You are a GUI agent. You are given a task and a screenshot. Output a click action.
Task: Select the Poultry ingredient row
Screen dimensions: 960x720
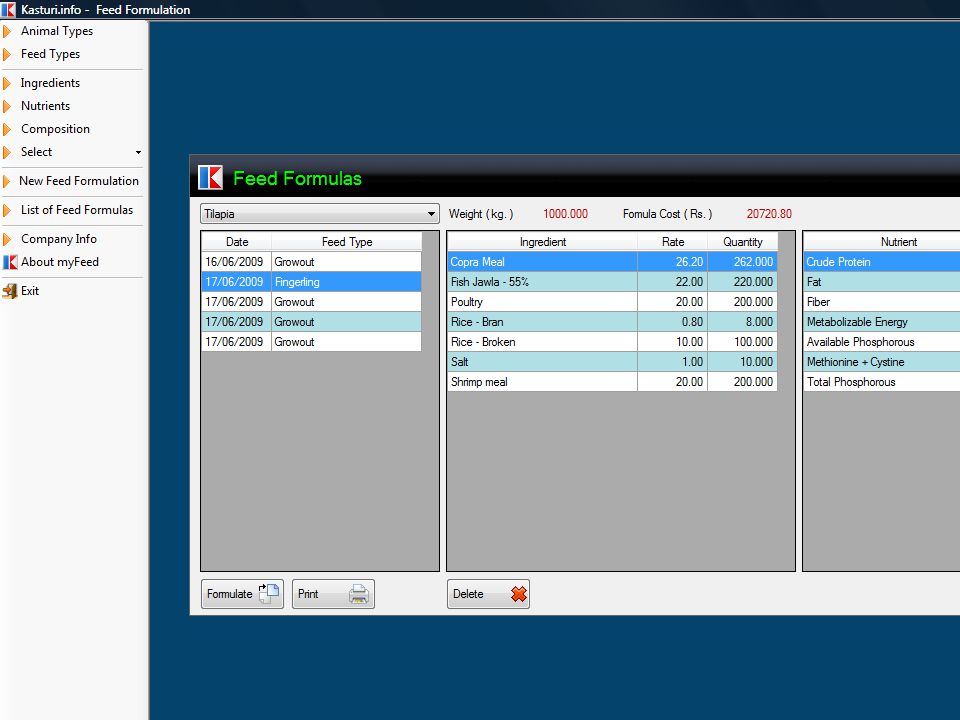coord(612,302)
